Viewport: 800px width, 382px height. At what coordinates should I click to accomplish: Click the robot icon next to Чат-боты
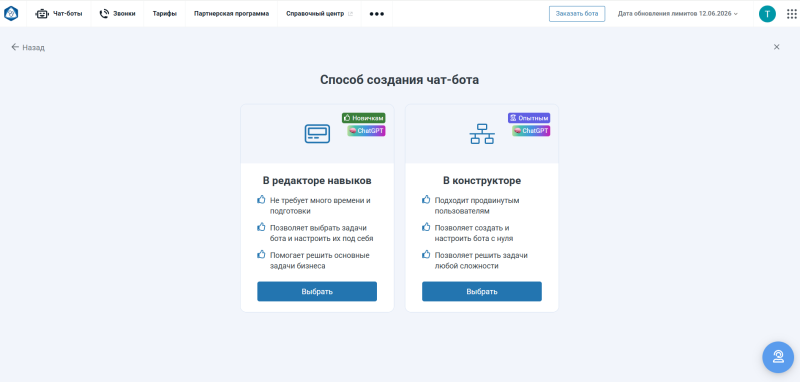(41, 14)
